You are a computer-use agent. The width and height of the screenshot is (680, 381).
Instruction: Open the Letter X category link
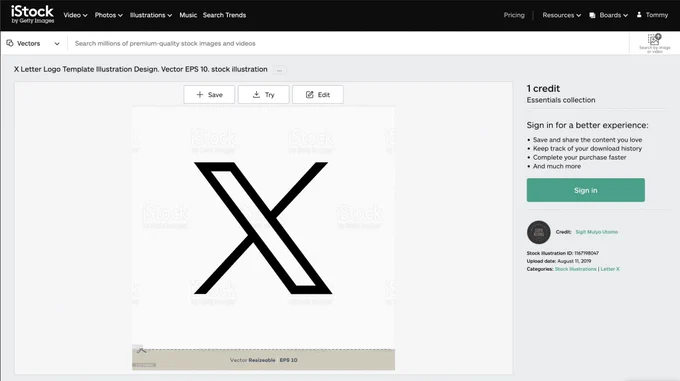(610, 269)
